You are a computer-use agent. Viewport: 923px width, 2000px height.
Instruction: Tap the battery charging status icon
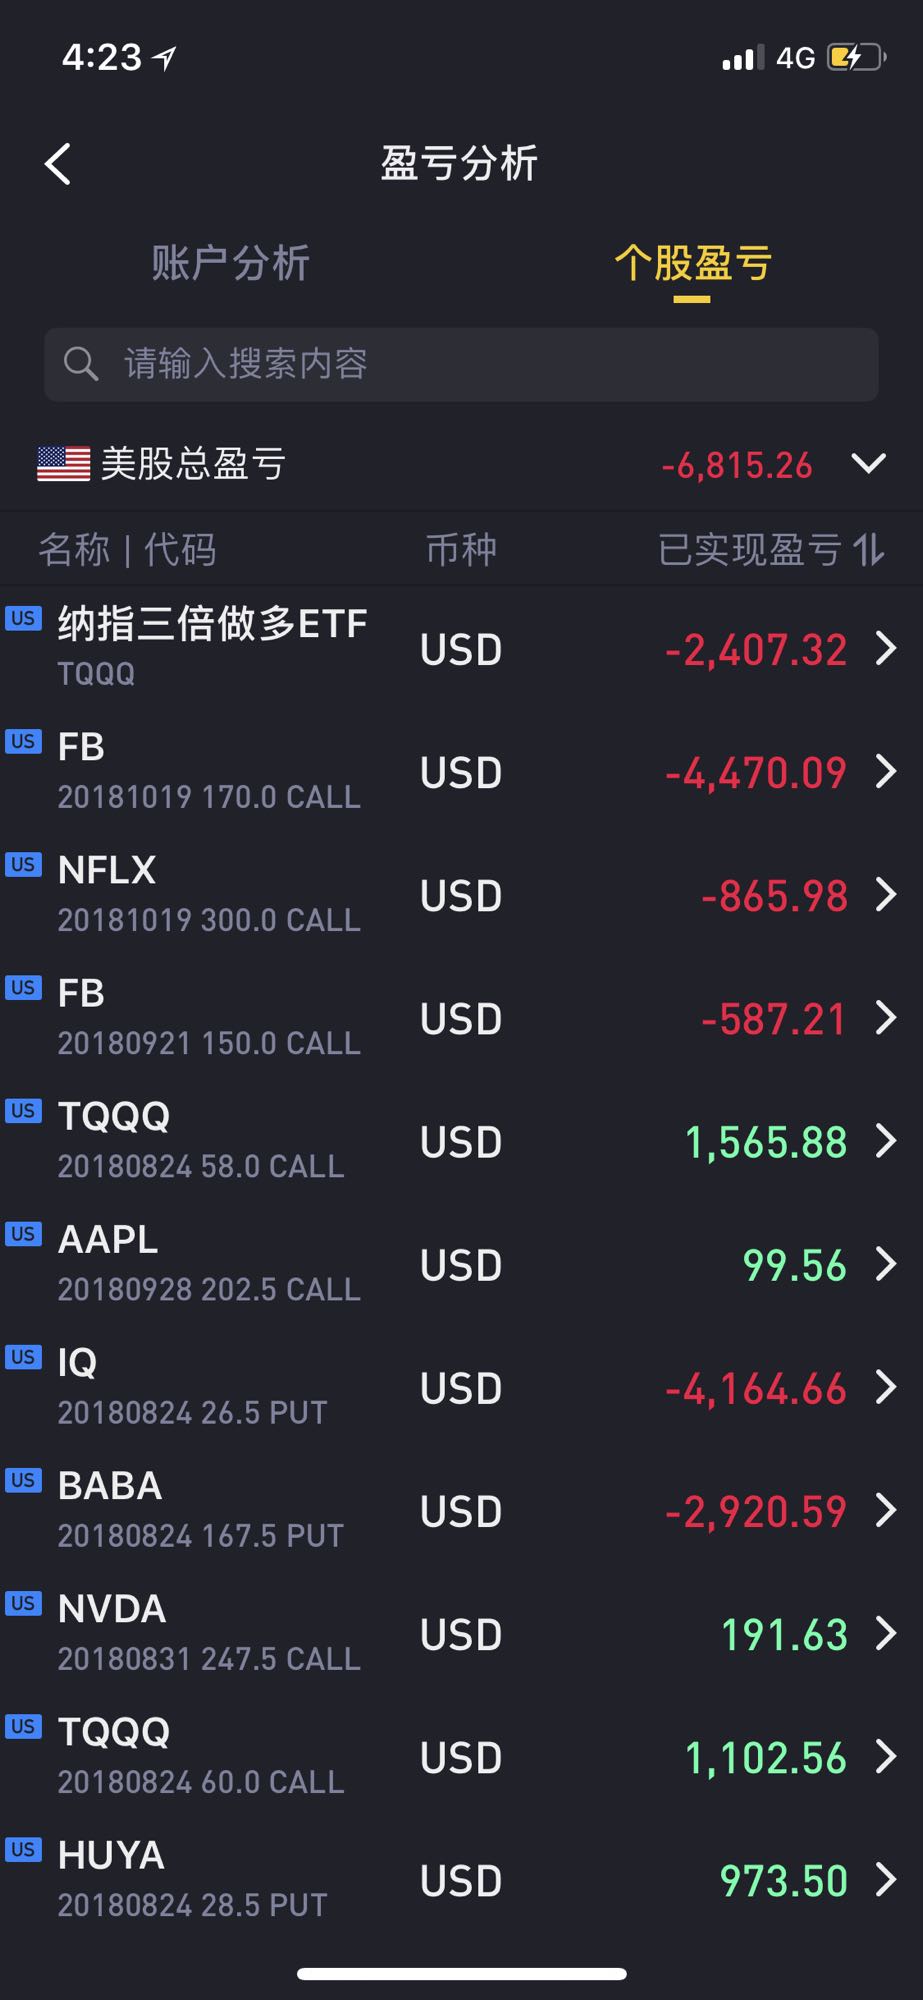[857, 58]
